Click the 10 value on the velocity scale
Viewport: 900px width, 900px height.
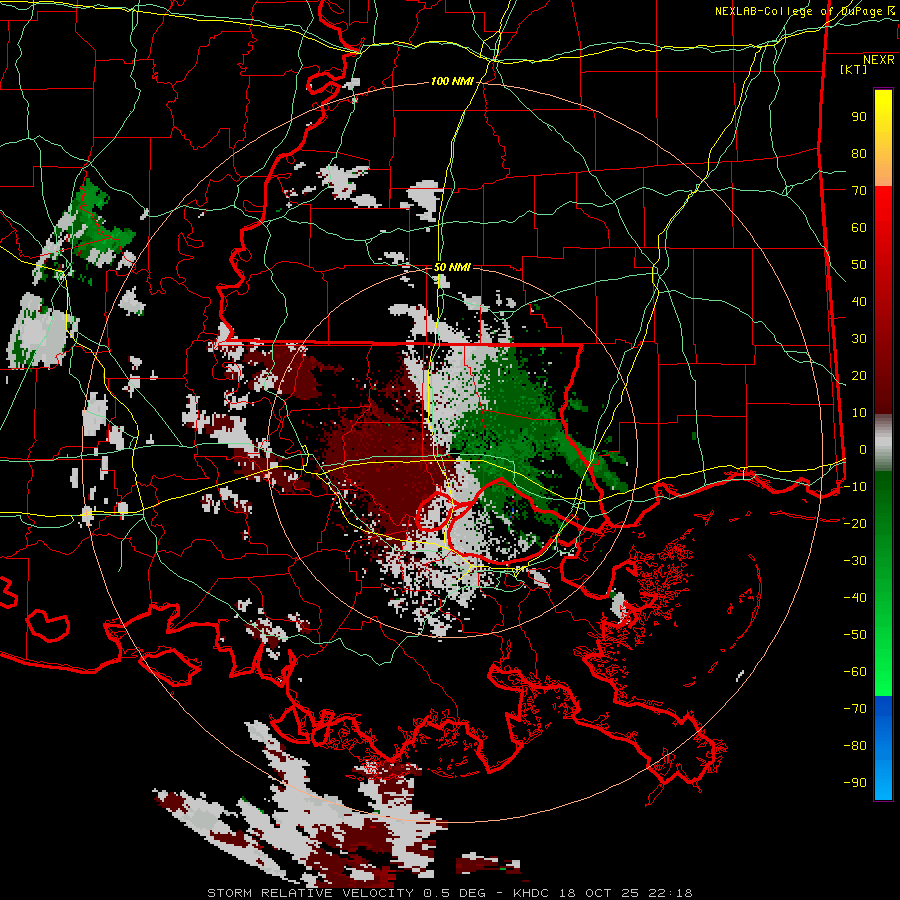tap(859, 413)
